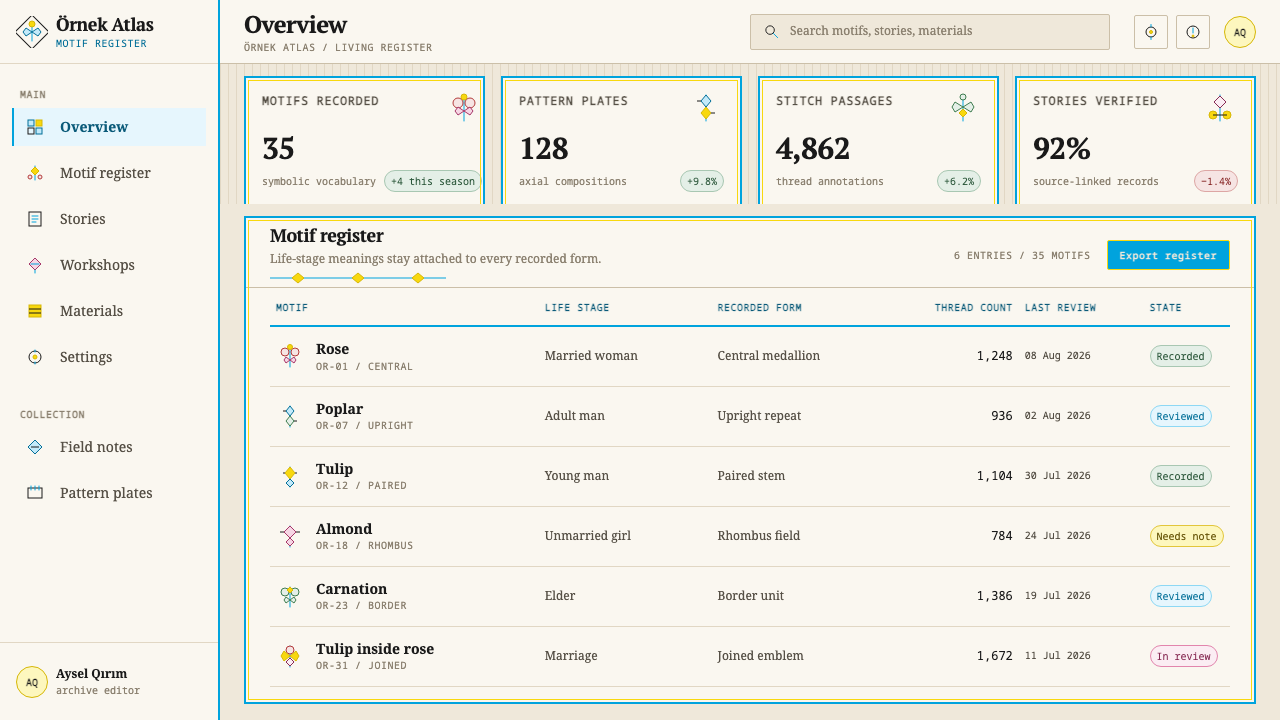Open the Aysel Qırım profile at sidebar bottom
Image resolution: width=1280 pixels, height=720 pixels.
[x=109, y=681]
